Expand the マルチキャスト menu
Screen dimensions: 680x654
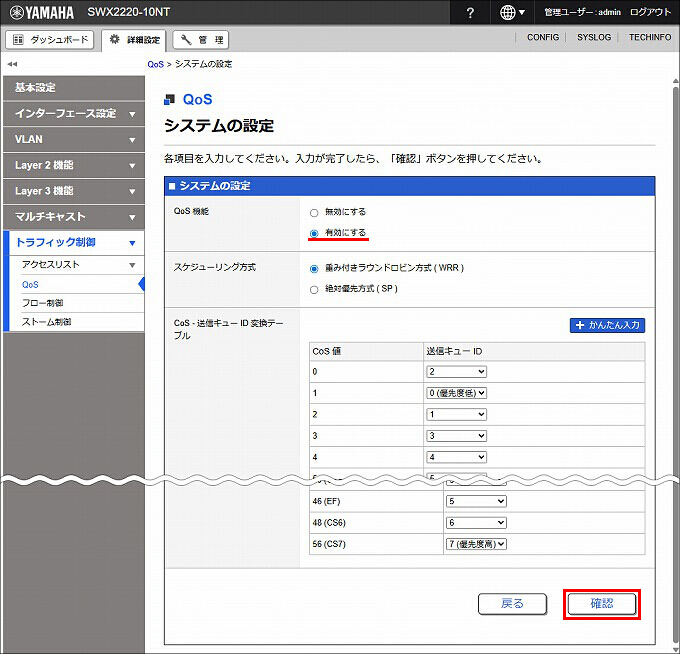click(x=74, y=217)
